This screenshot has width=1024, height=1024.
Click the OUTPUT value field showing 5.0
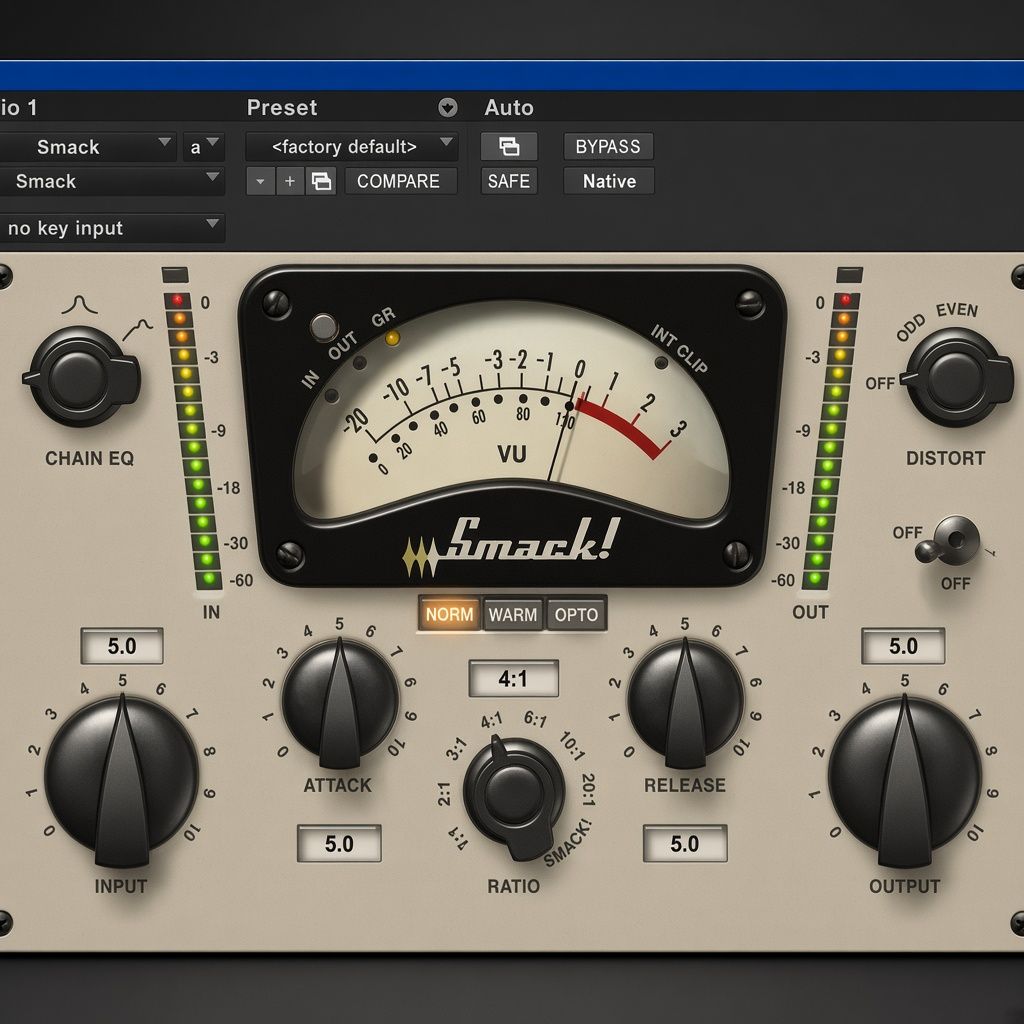903,646
